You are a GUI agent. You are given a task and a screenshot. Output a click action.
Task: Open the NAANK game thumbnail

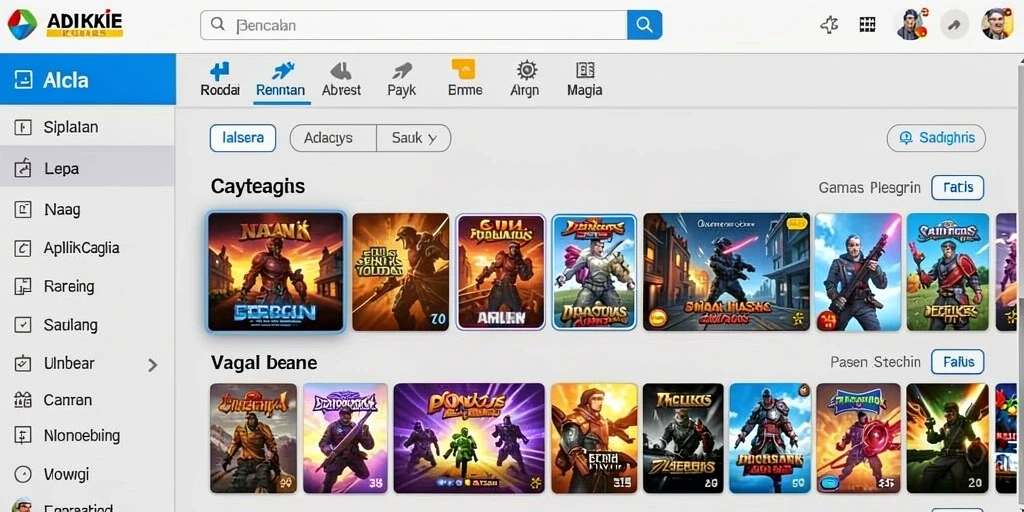click(x=276, y=272)
